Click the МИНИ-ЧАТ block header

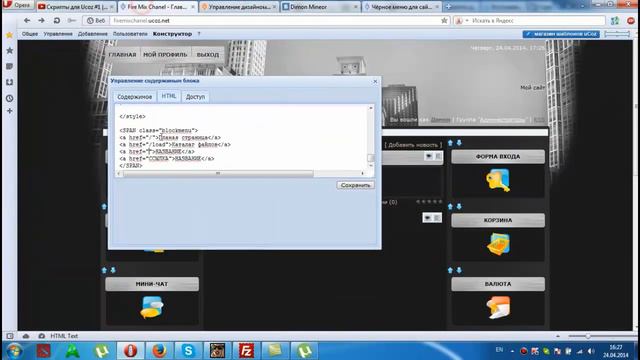coord(152,284)
